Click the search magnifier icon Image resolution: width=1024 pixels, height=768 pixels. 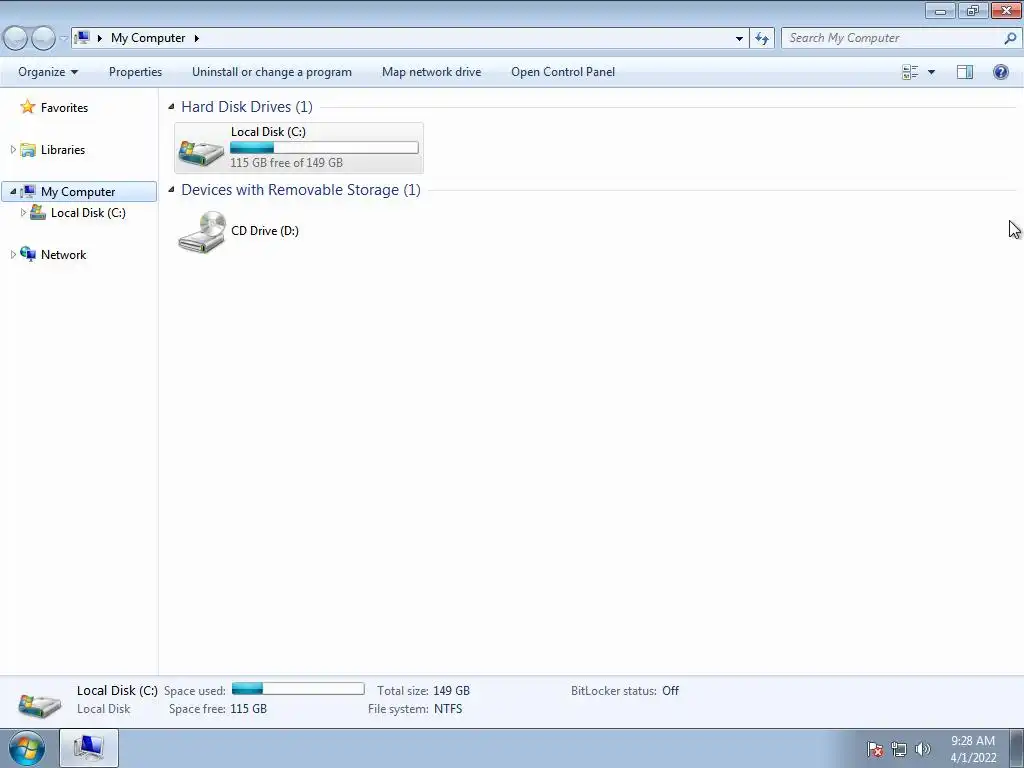(1010, 39)
